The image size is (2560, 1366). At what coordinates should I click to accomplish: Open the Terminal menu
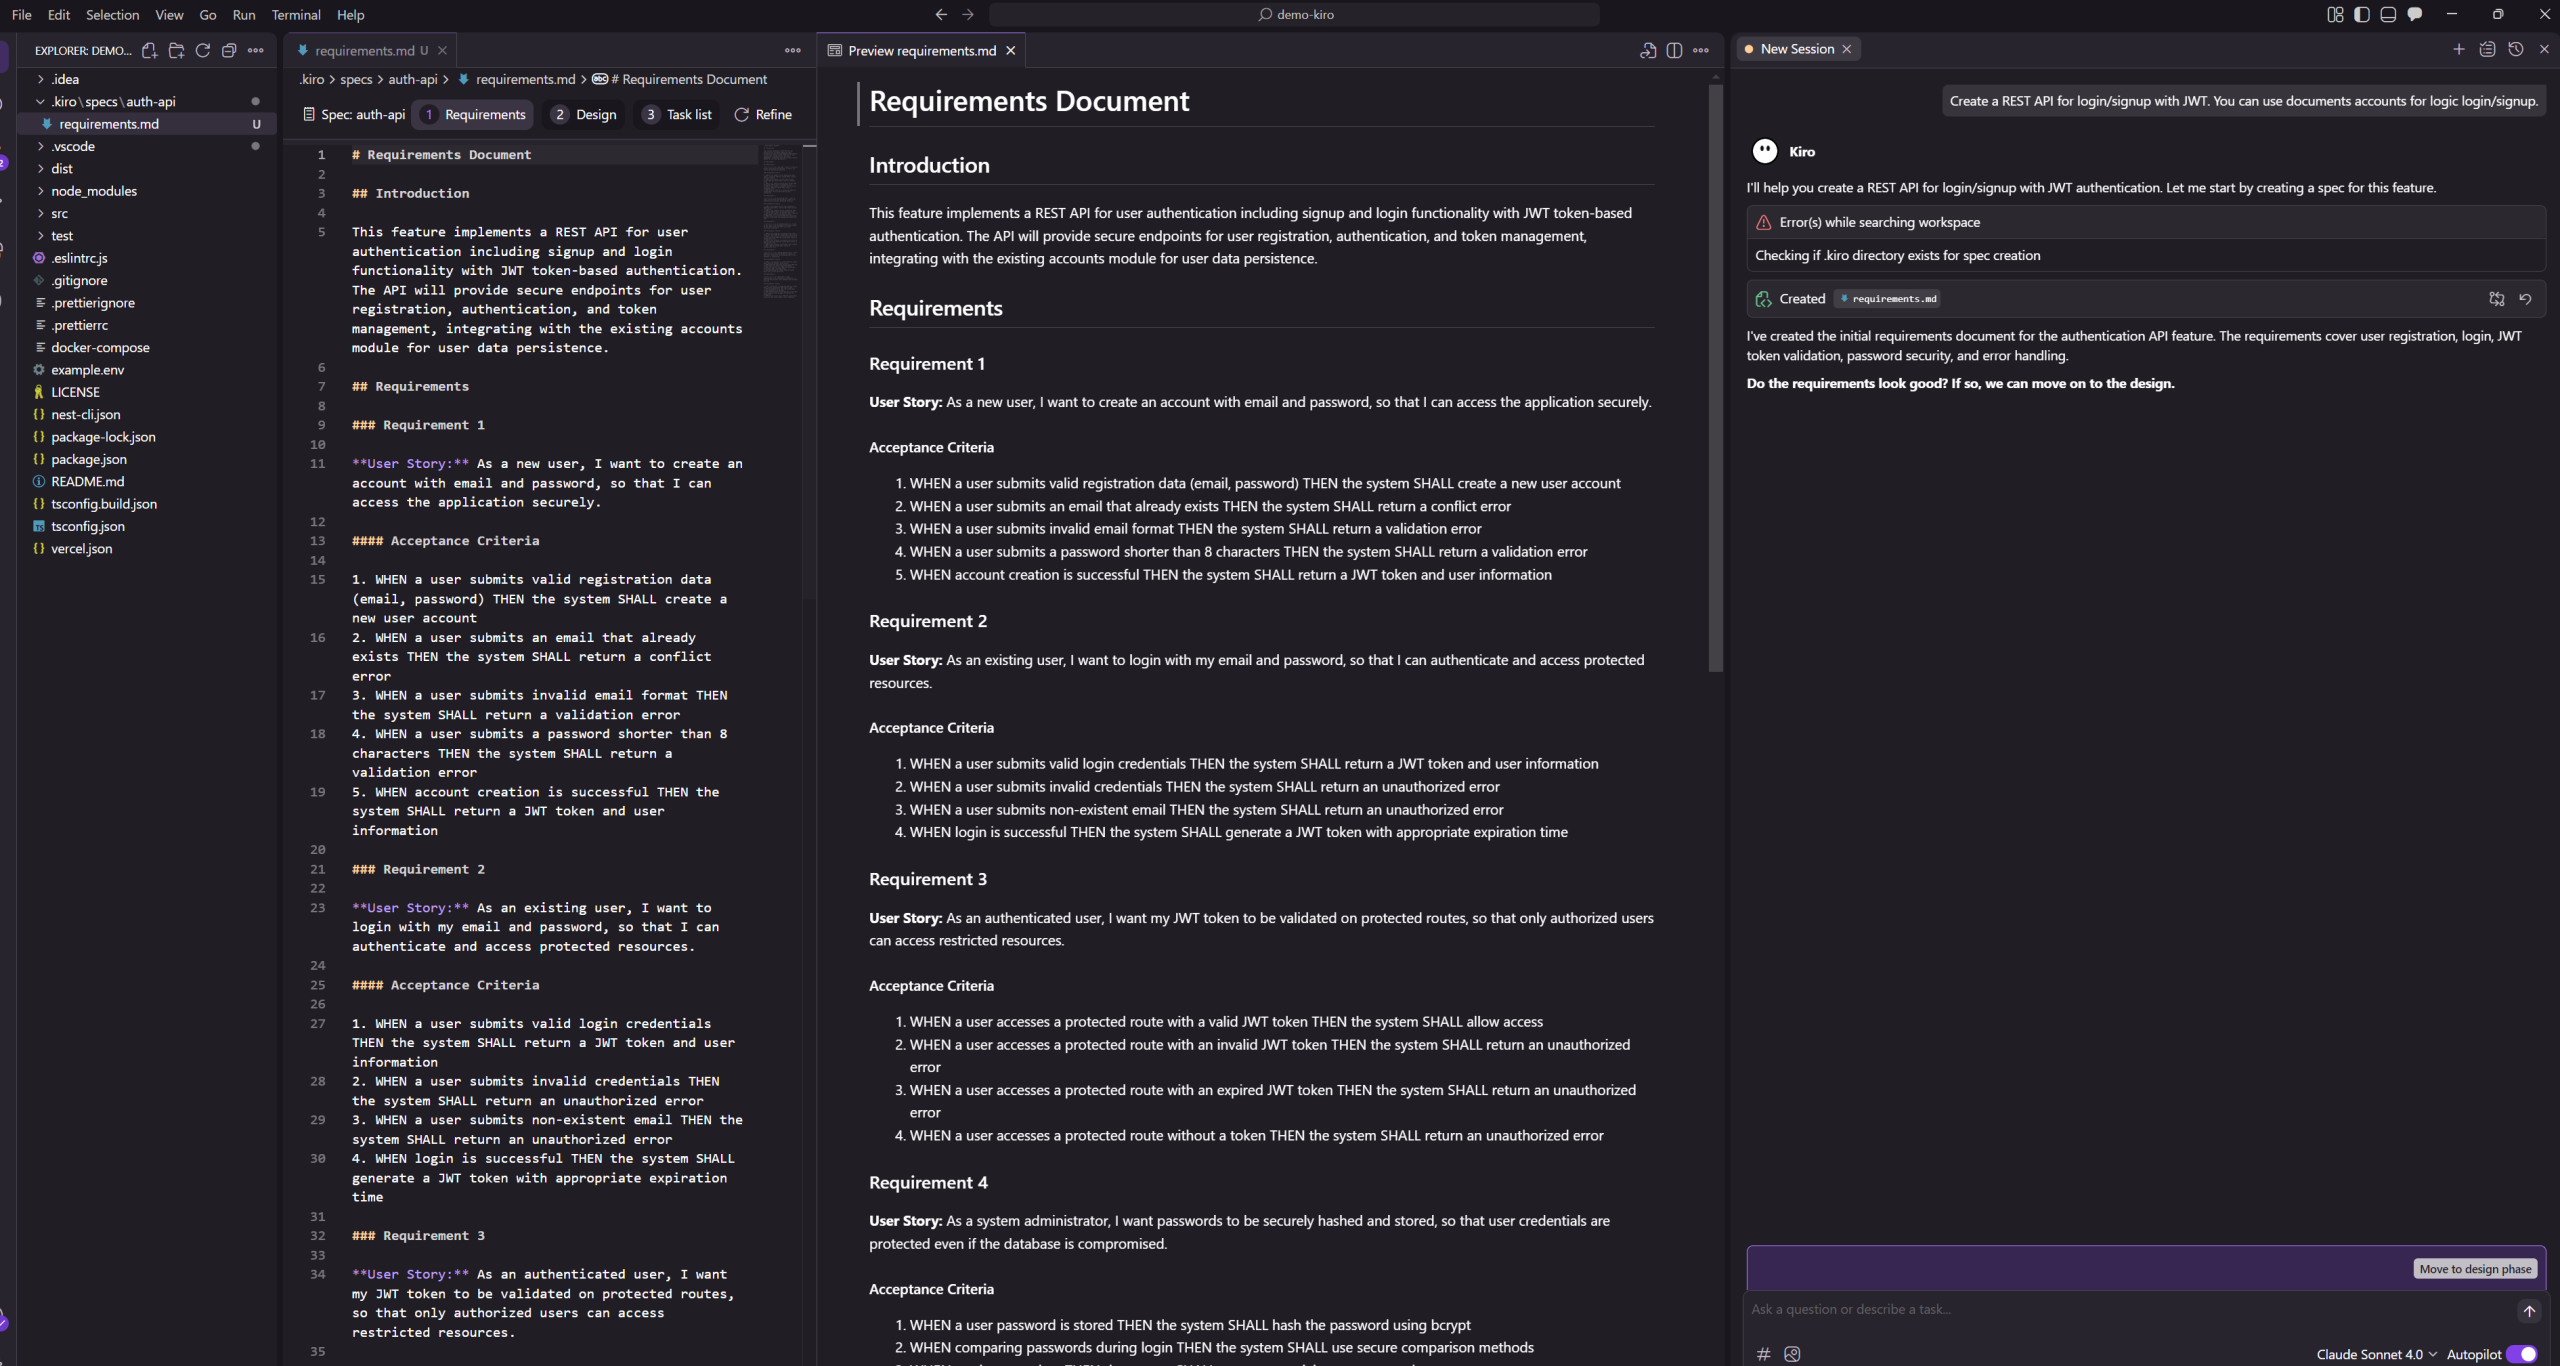tap(296, 14)
